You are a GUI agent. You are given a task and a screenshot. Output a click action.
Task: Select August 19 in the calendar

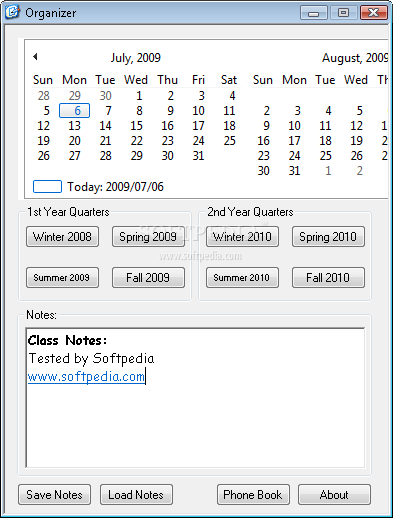[x=356, y=141]
